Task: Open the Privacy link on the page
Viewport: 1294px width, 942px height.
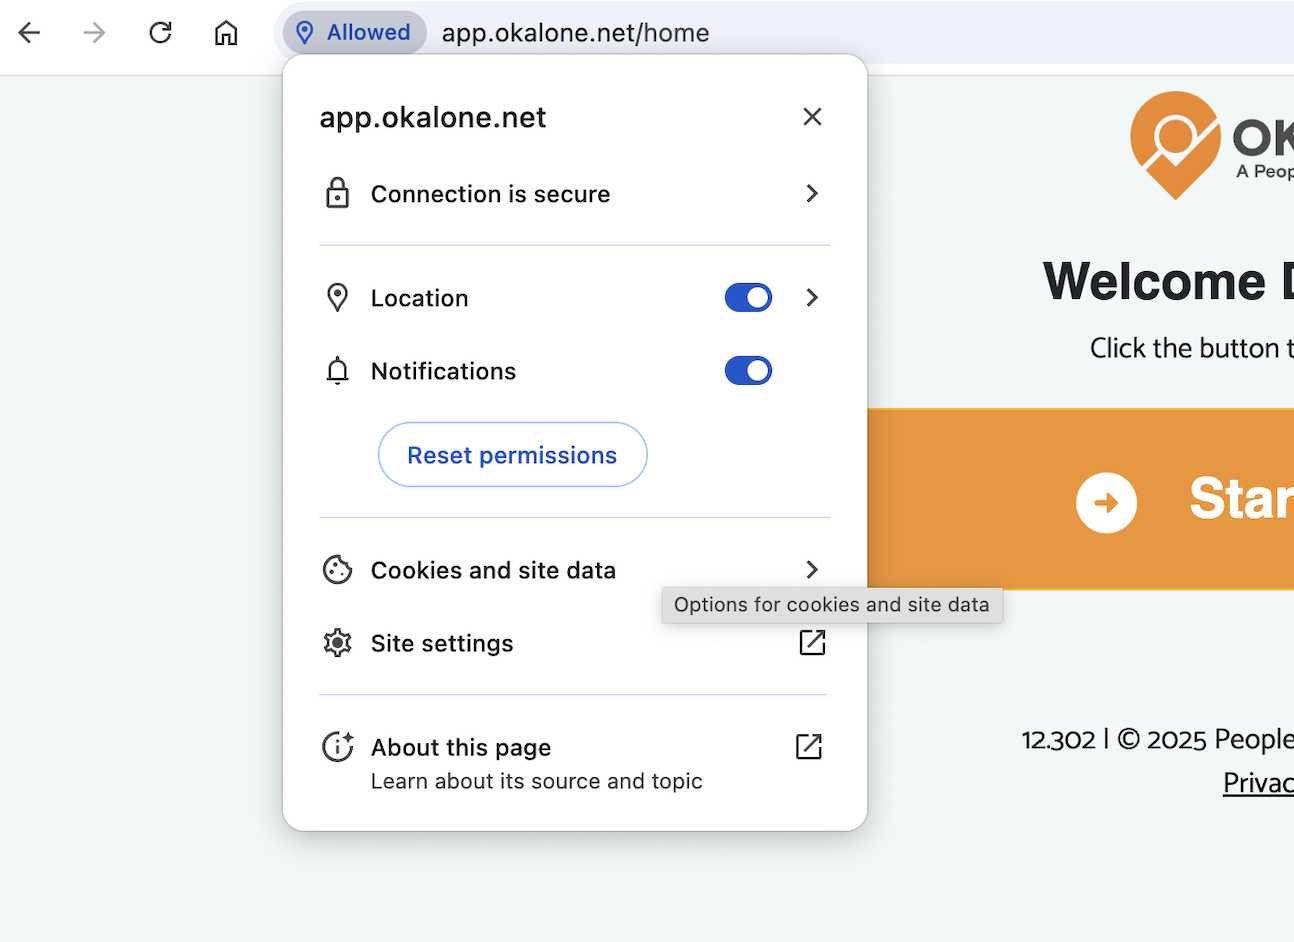Action: coord(1258,783)
